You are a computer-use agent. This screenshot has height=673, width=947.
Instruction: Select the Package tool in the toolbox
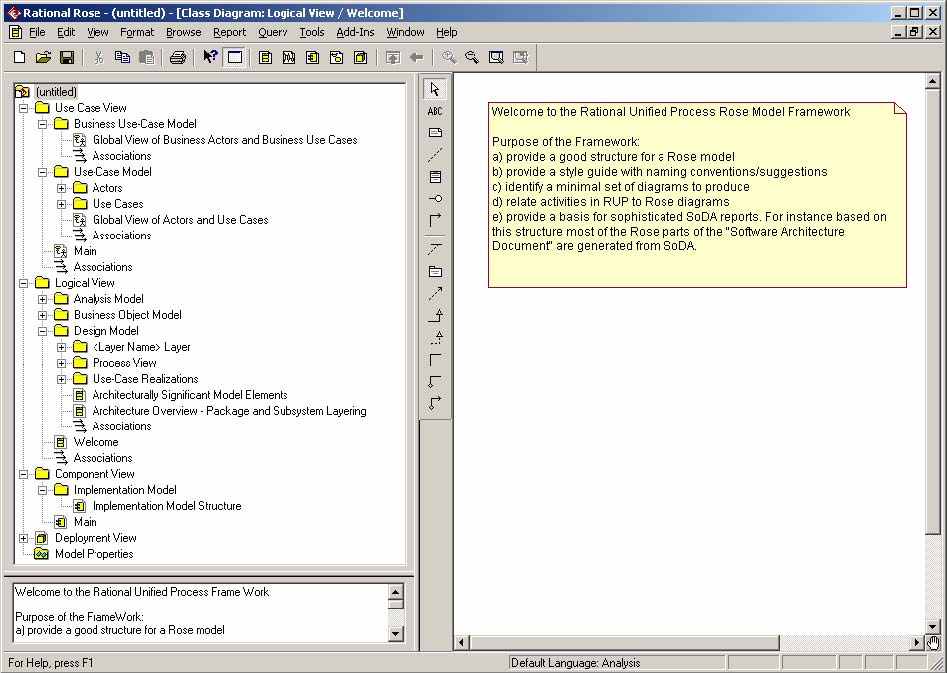(435, 271)
